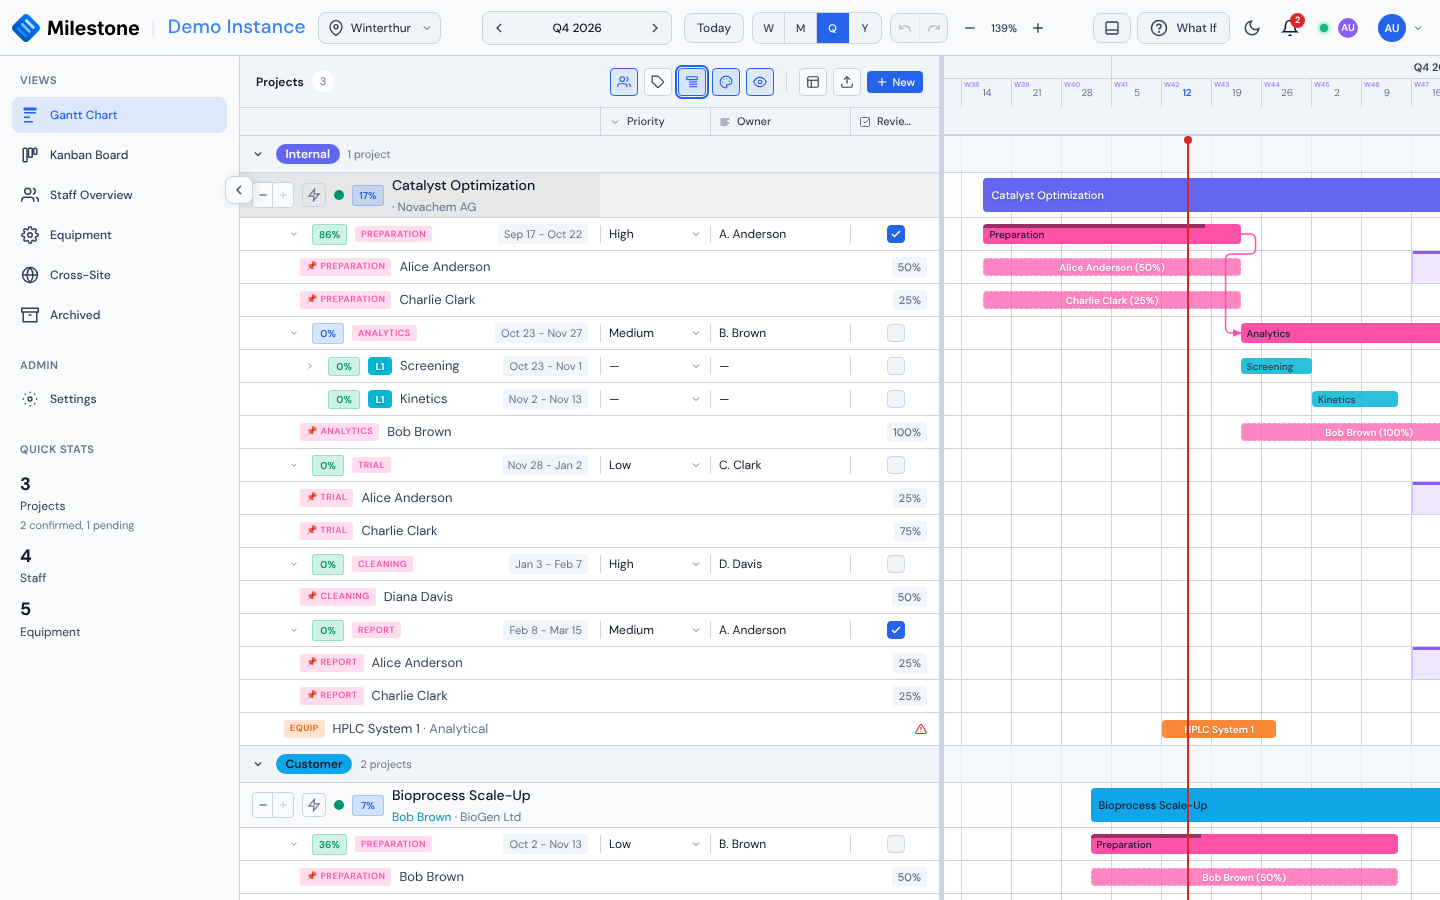Uncheck review box for Preparation Sep 17
This screenshot has width=1440, height=900.
tap(896, 234)
